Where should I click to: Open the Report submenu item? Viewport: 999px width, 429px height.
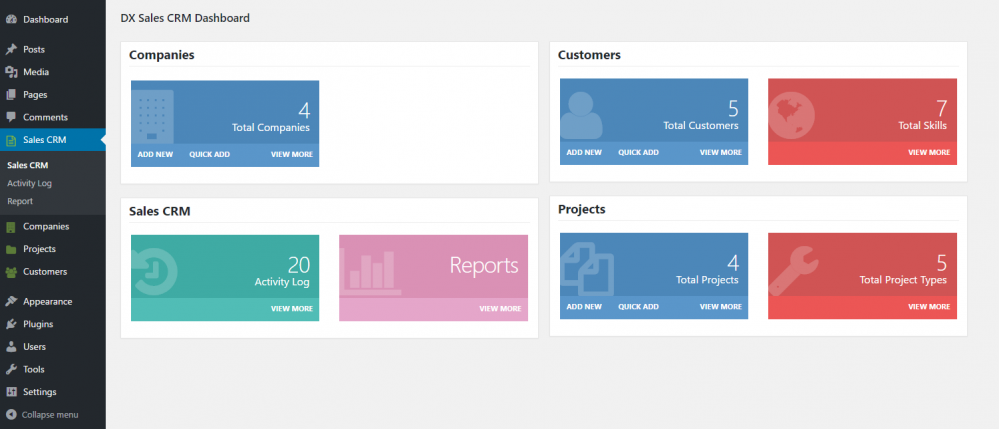[20, 201]
